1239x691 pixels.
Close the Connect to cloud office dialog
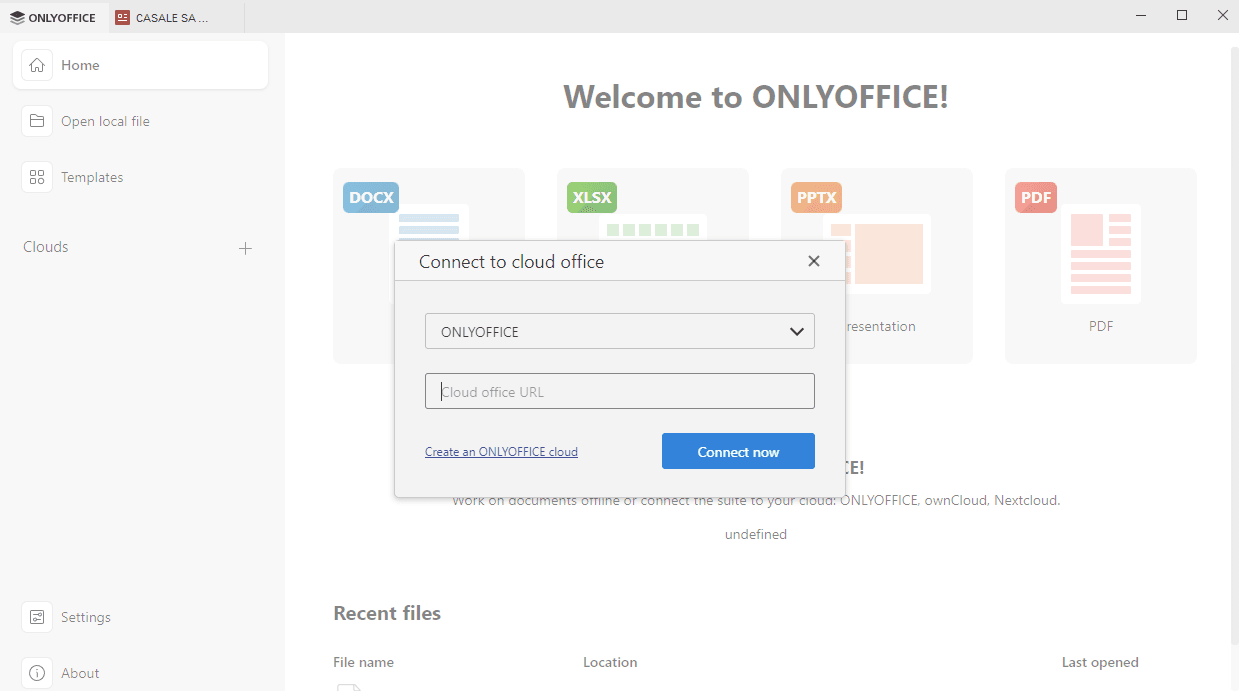tap(814, 261)
